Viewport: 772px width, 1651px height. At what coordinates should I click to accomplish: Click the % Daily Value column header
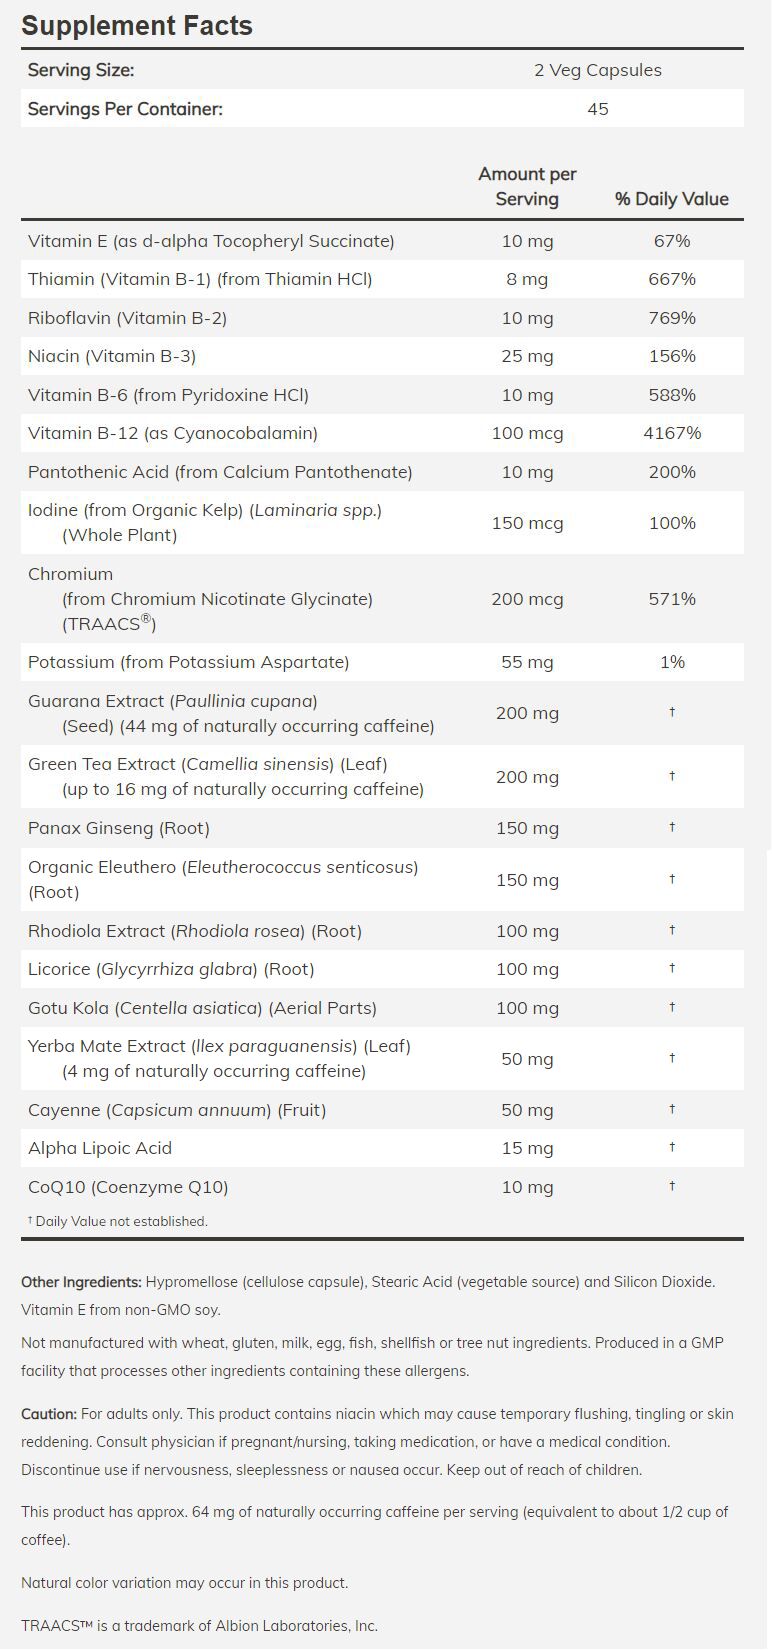click(x=671, y=199)
